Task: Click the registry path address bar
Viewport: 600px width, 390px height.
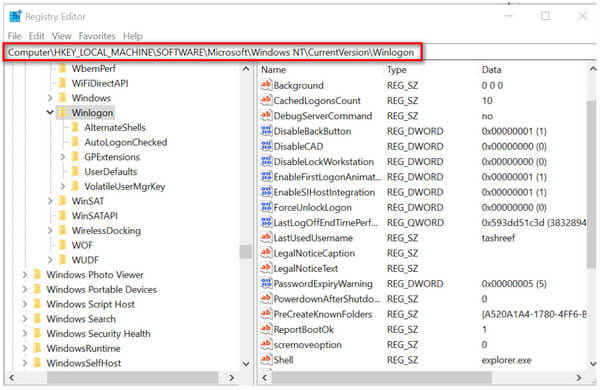Action: click(212, 52)
